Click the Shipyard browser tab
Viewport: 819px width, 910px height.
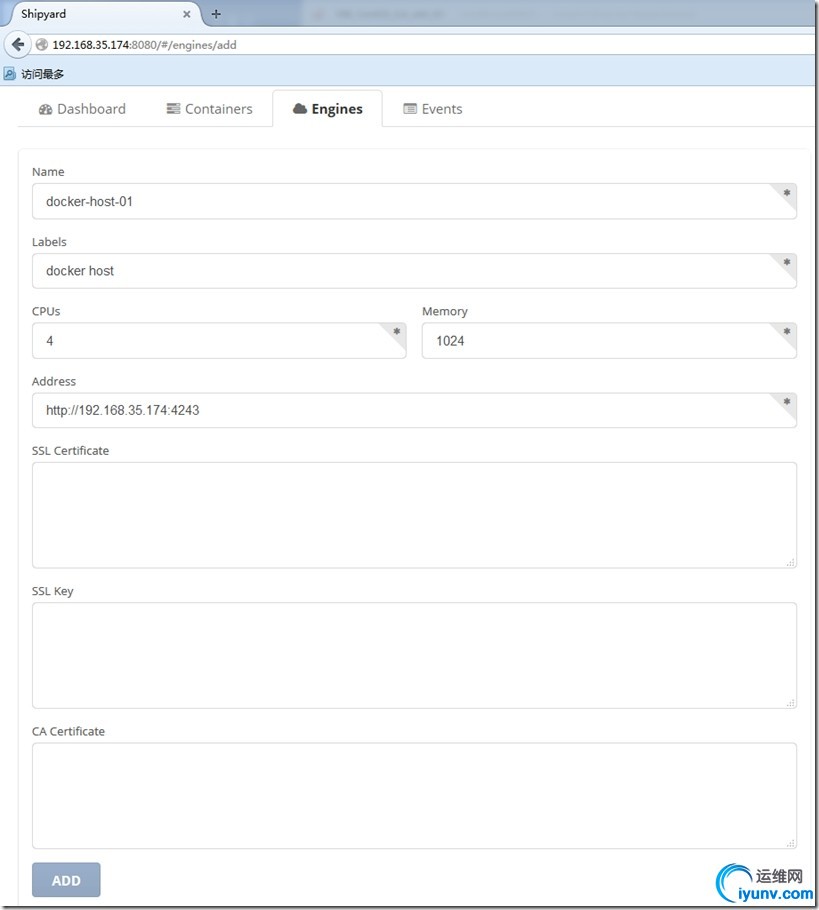(102, 14)
